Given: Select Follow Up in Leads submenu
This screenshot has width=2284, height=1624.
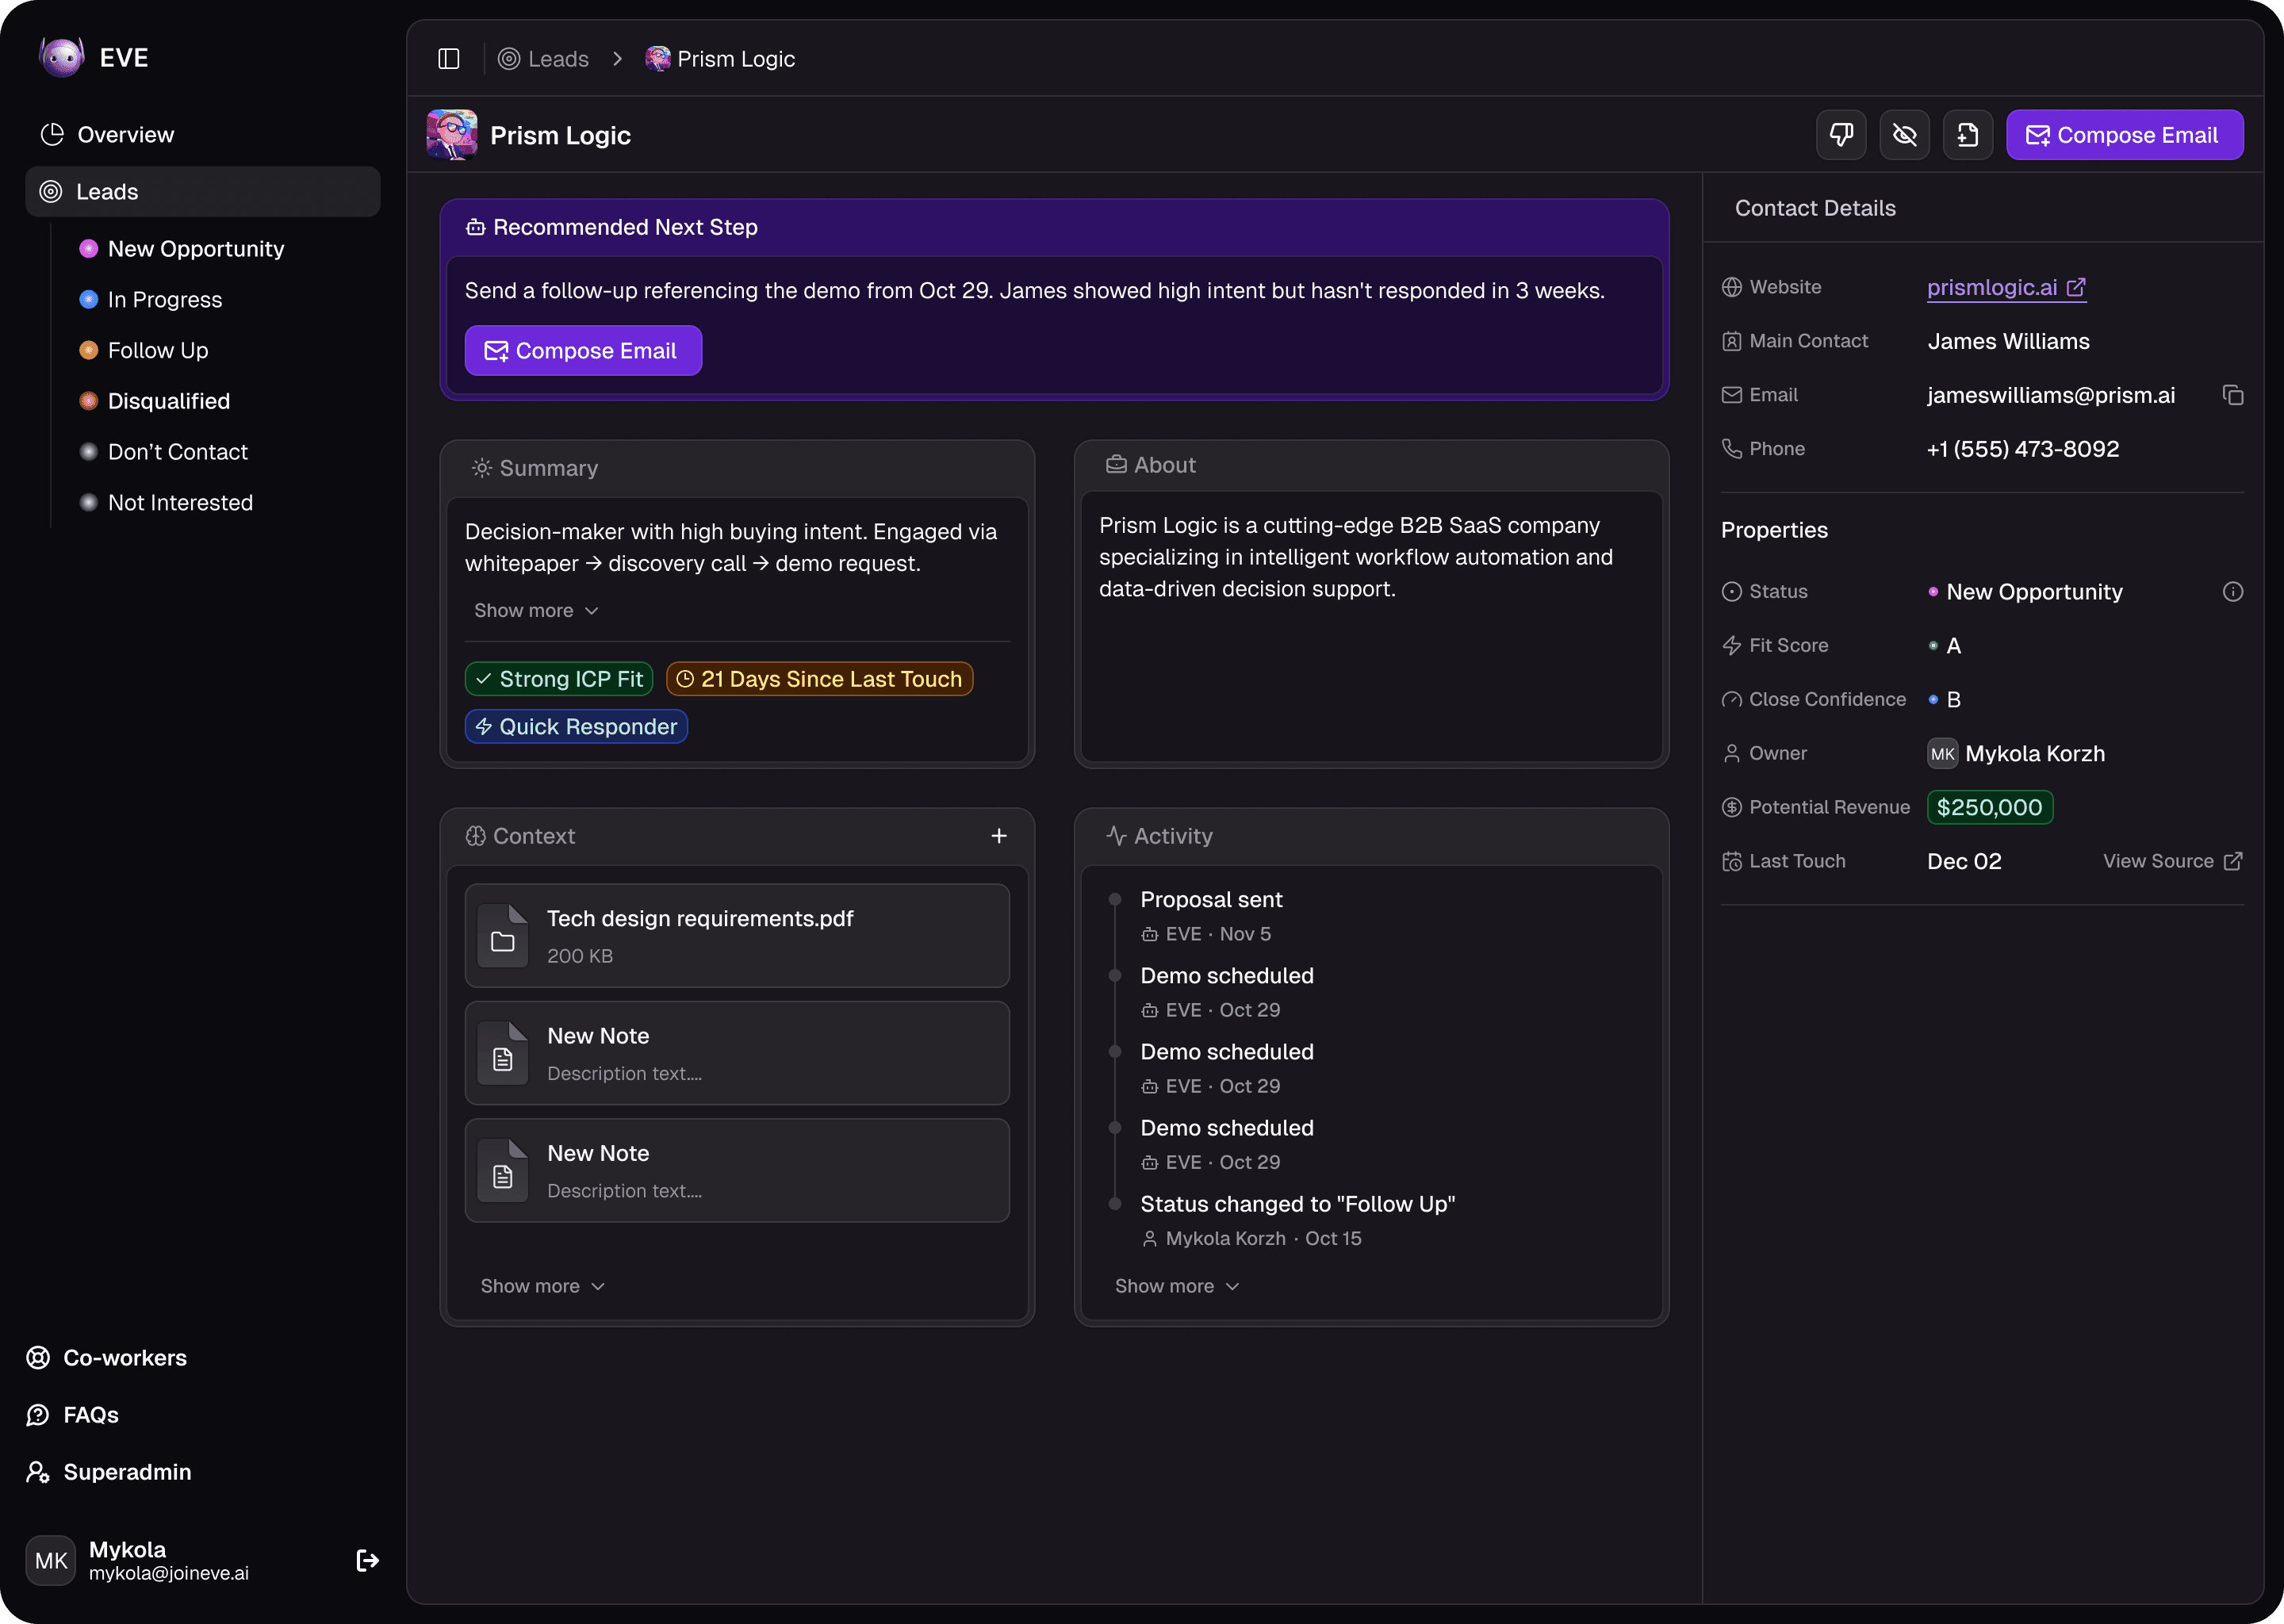Looking at the screenshot, I should (157, 351).
